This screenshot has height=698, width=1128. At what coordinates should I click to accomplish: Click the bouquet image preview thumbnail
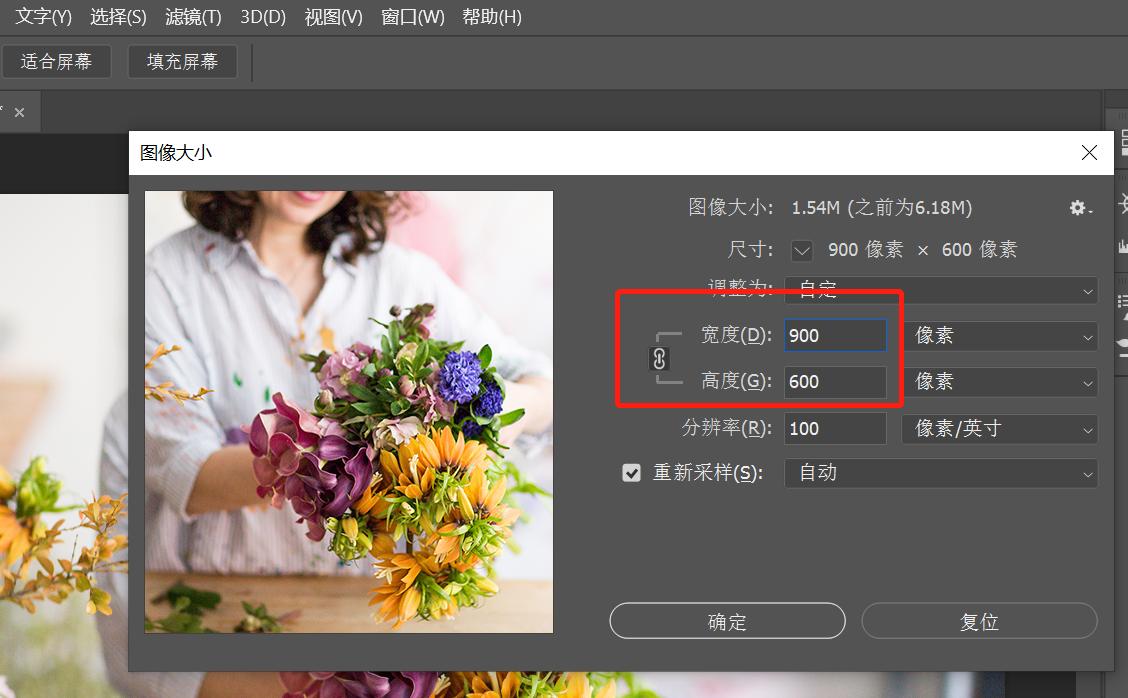tap(348, 410)
